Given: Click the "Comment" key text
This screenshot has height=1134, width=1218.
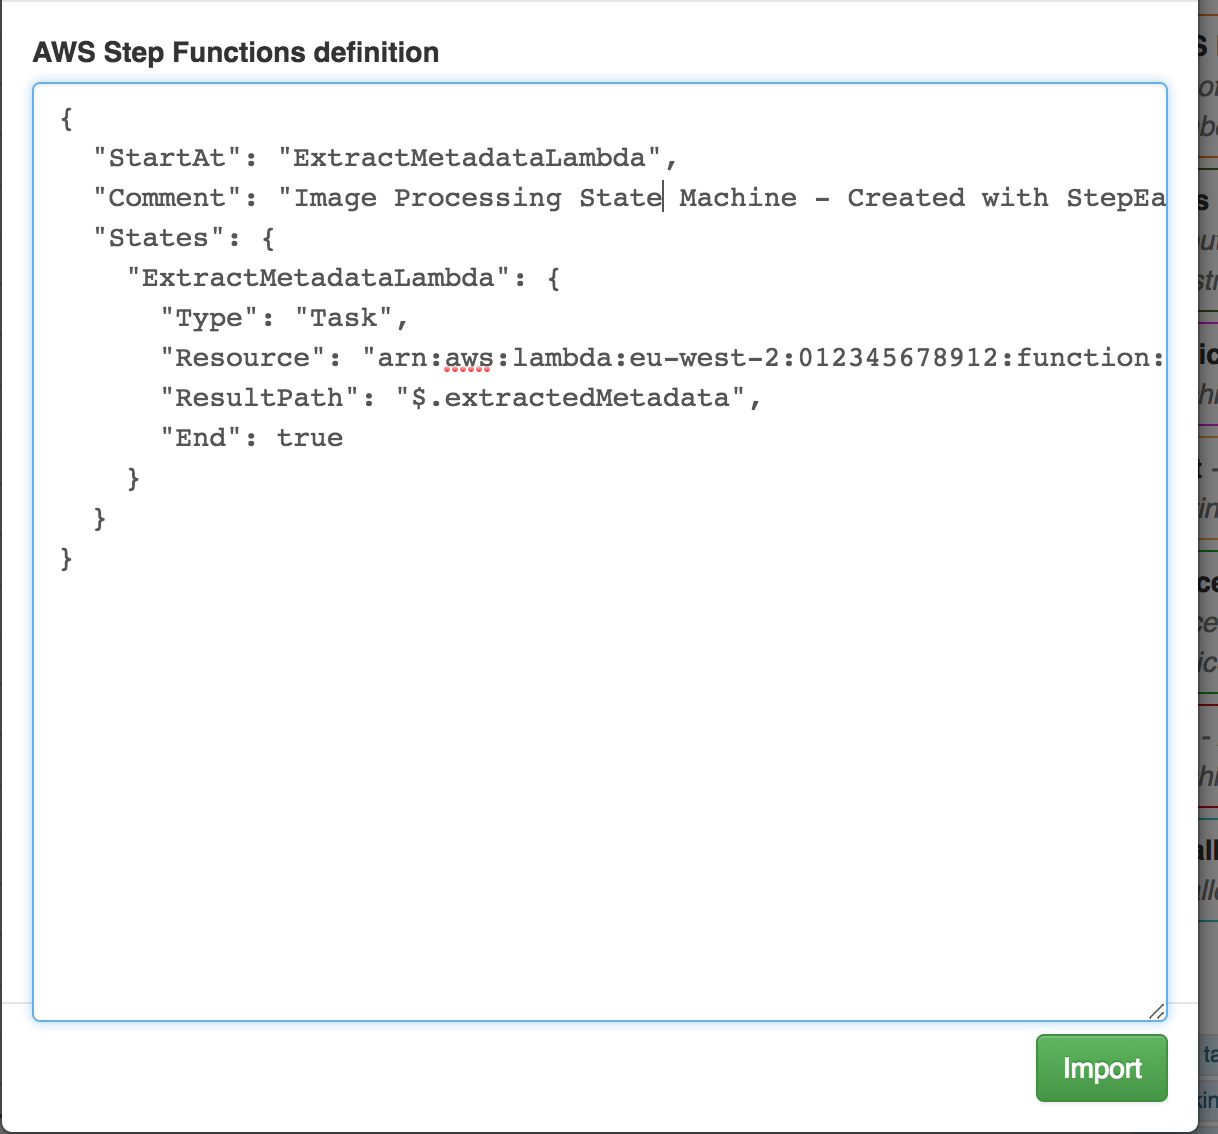Looking at the screenshot, I should [x=167, y=198].
